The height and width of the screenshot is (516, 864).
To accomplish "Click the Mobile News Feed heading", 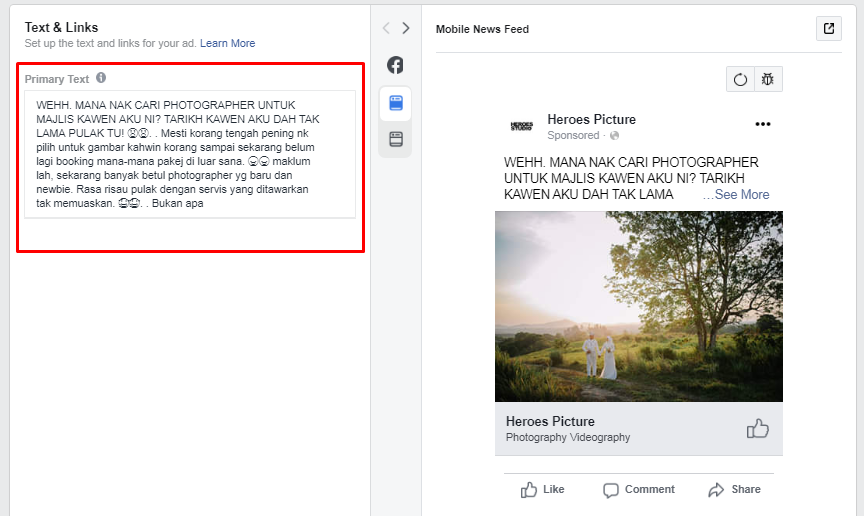I will [x=482, y=29].
